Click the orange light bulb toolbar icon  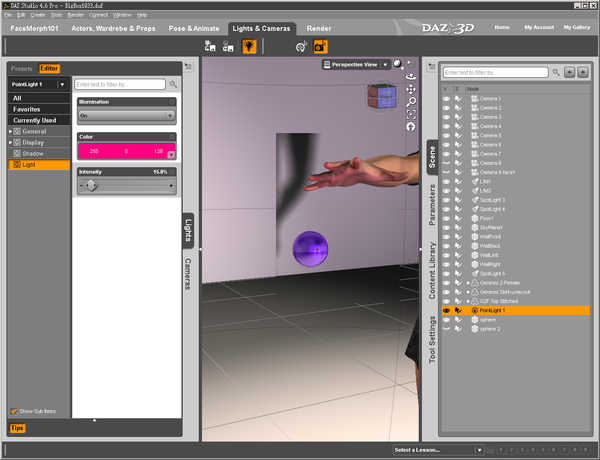click(x=249, y=46)
